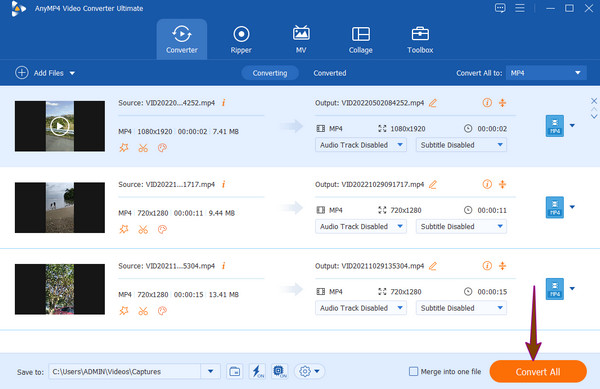Click the Add Files button

[x=39, y=73]
